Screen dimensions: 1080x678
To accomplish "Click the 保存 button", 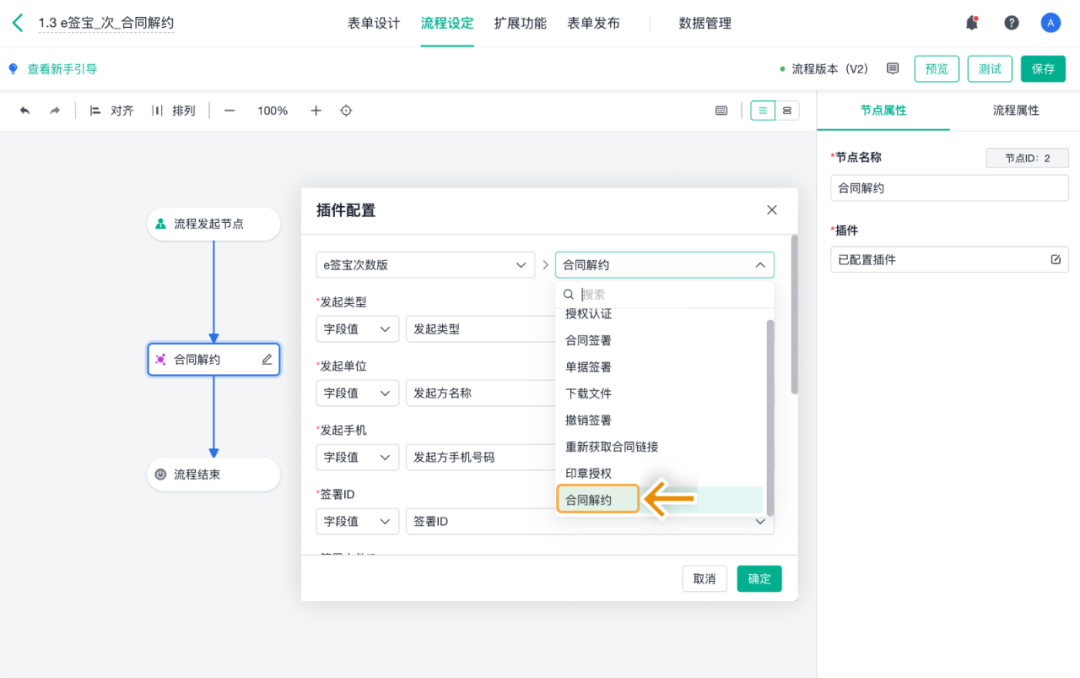I will click(1043, 69).
